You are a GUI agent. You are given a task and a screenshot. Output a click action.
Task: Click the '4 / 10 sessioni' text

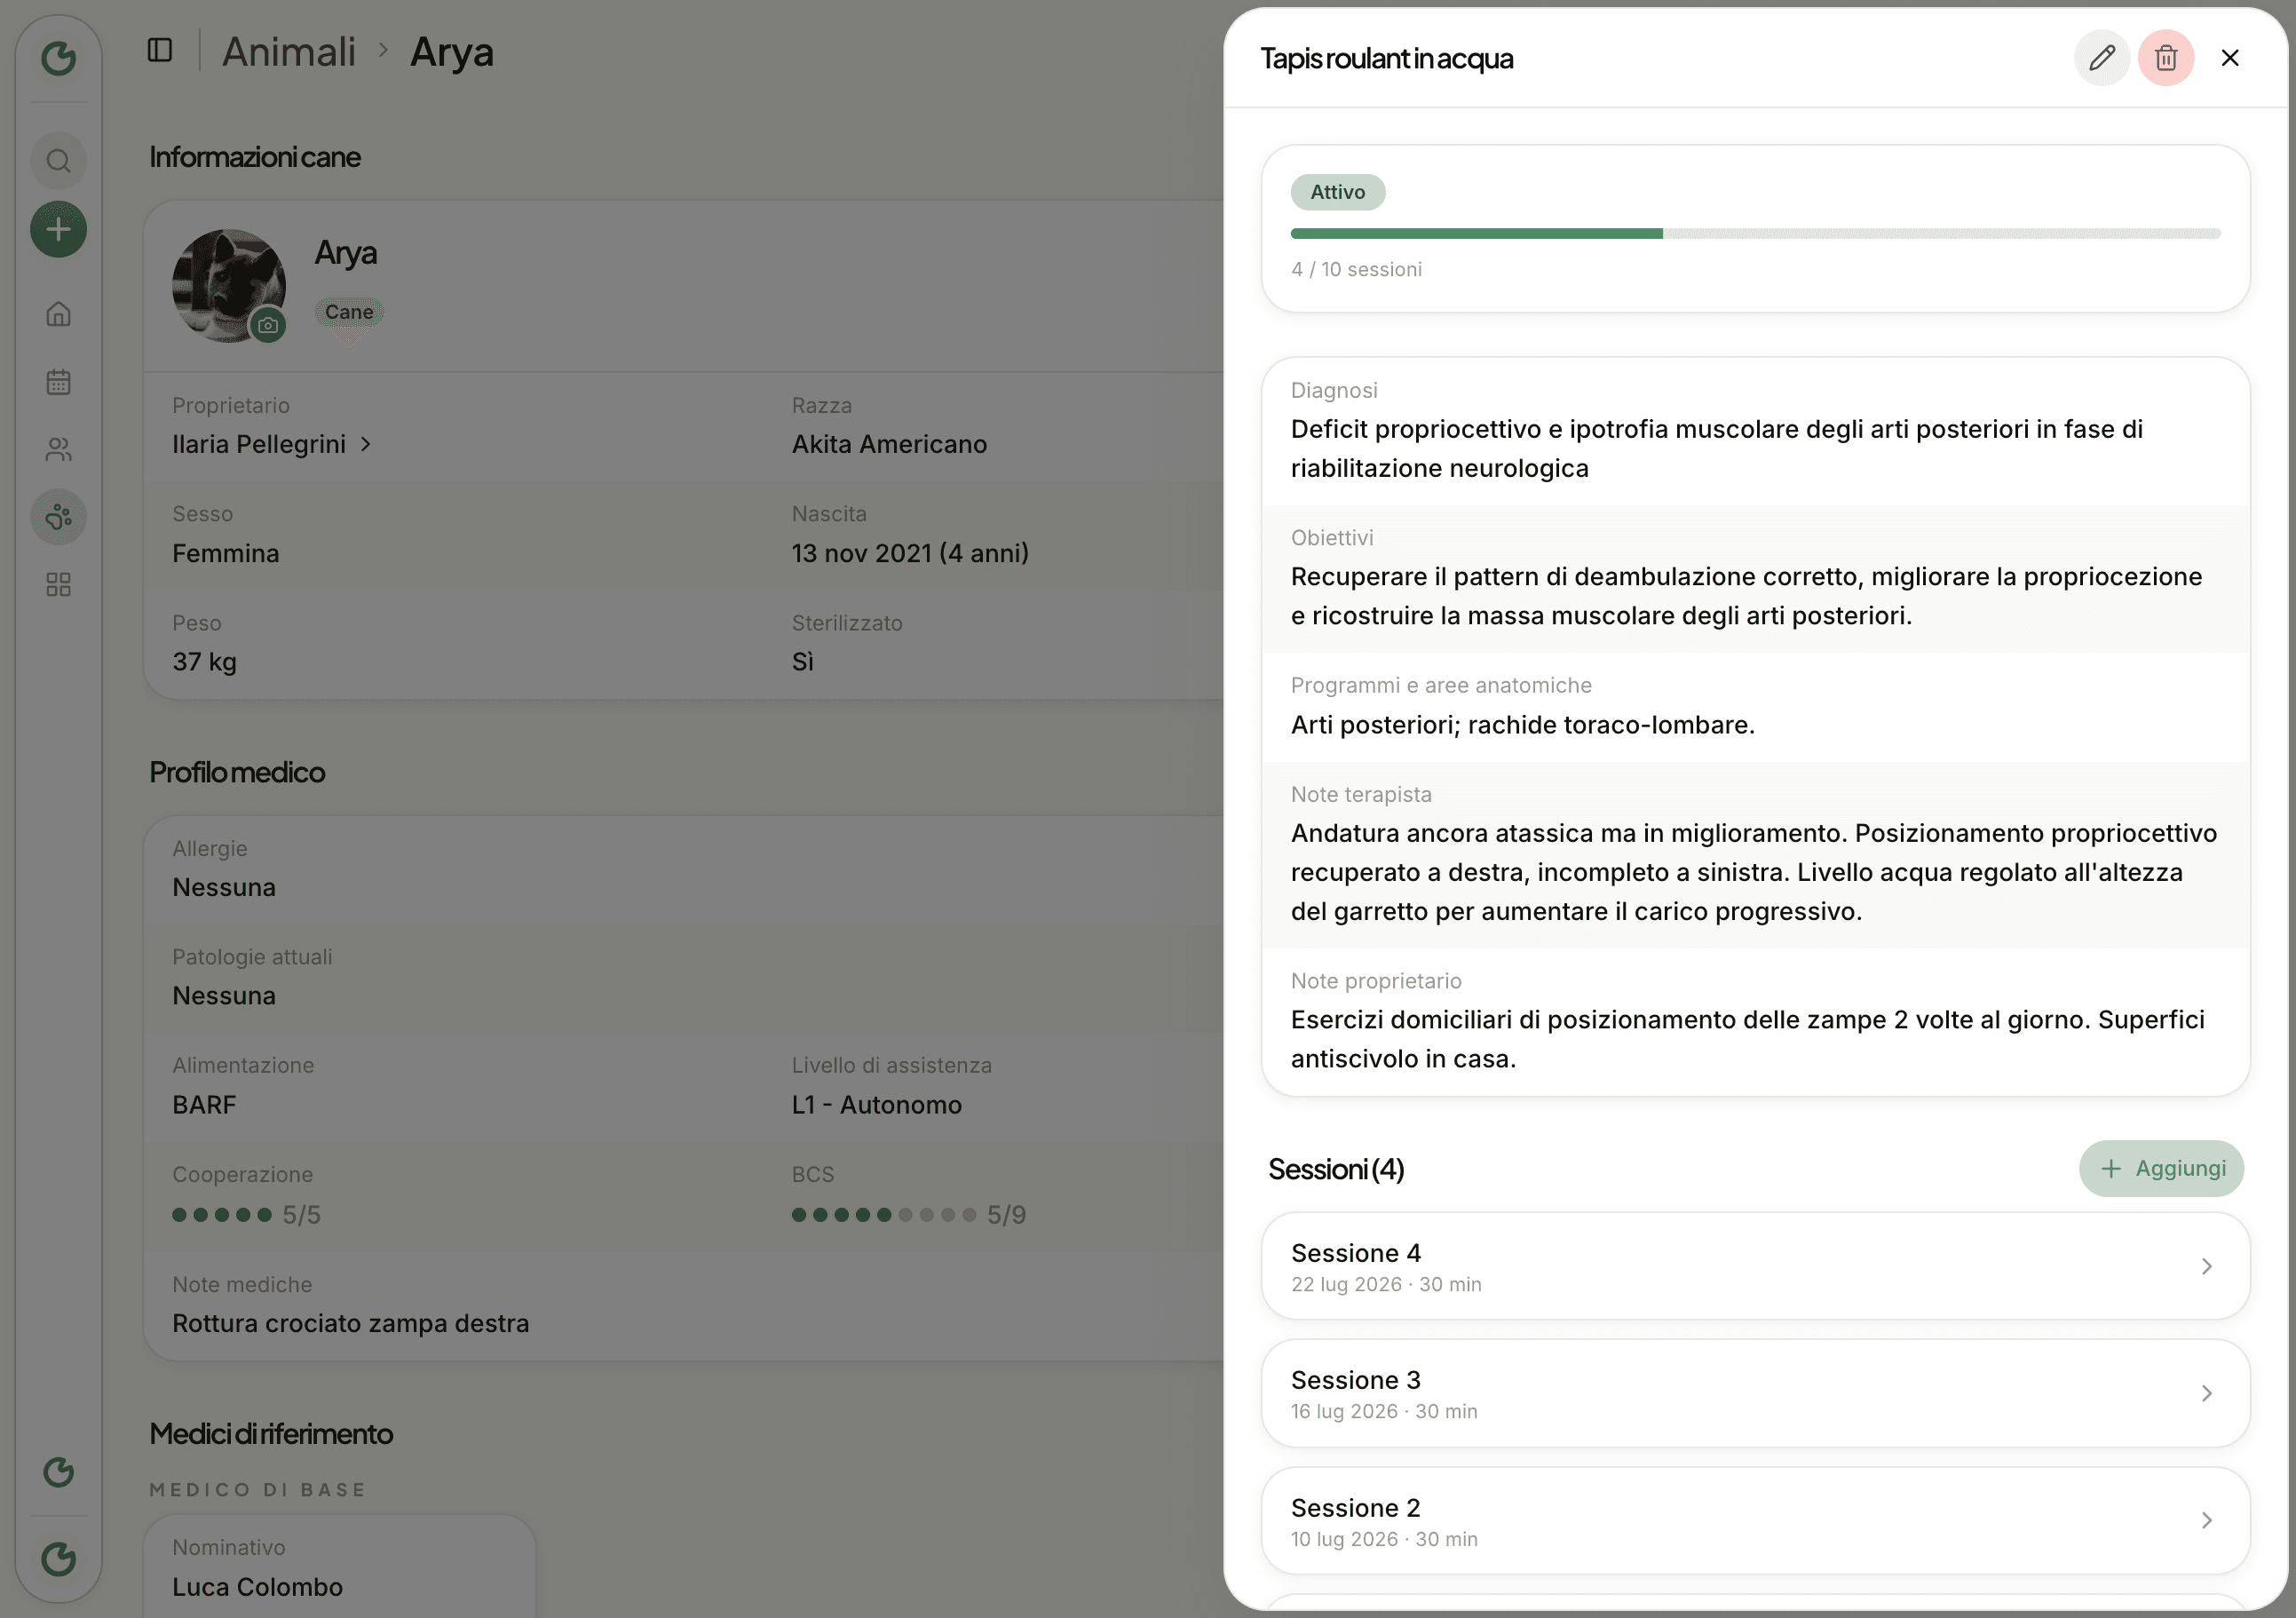[1356, 270]
